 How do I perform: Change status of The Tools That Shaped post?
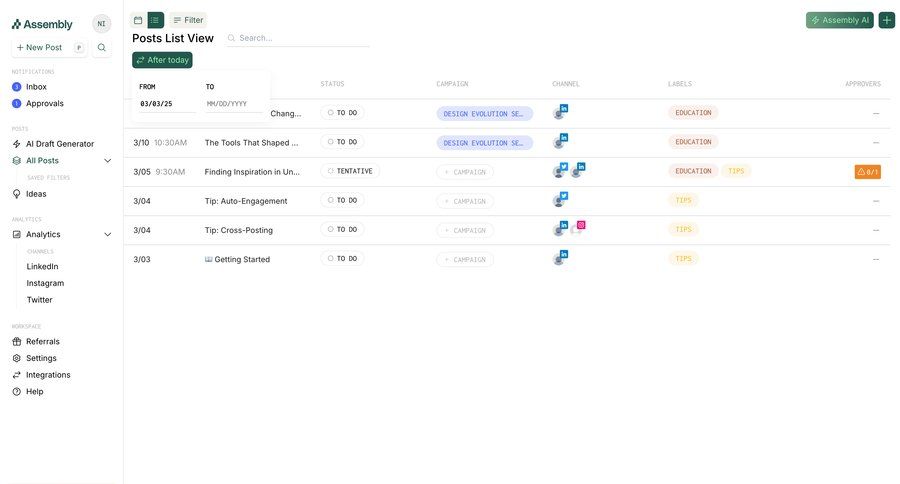pyautogui.click(x=342, y=142)
